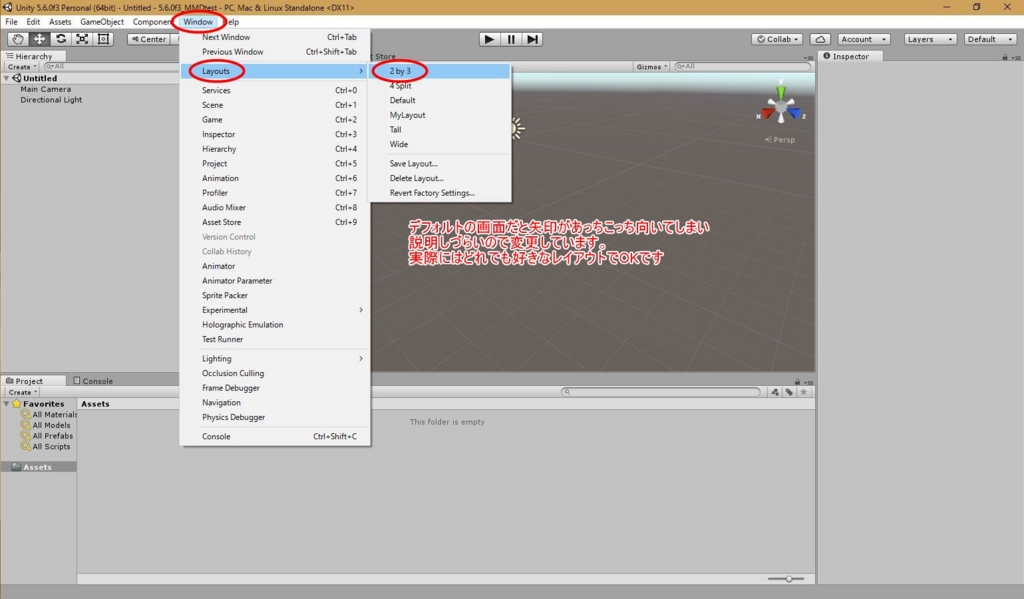Select the Scale tool
Viewport: 1024px width, 599px height.
click(82, 39)
